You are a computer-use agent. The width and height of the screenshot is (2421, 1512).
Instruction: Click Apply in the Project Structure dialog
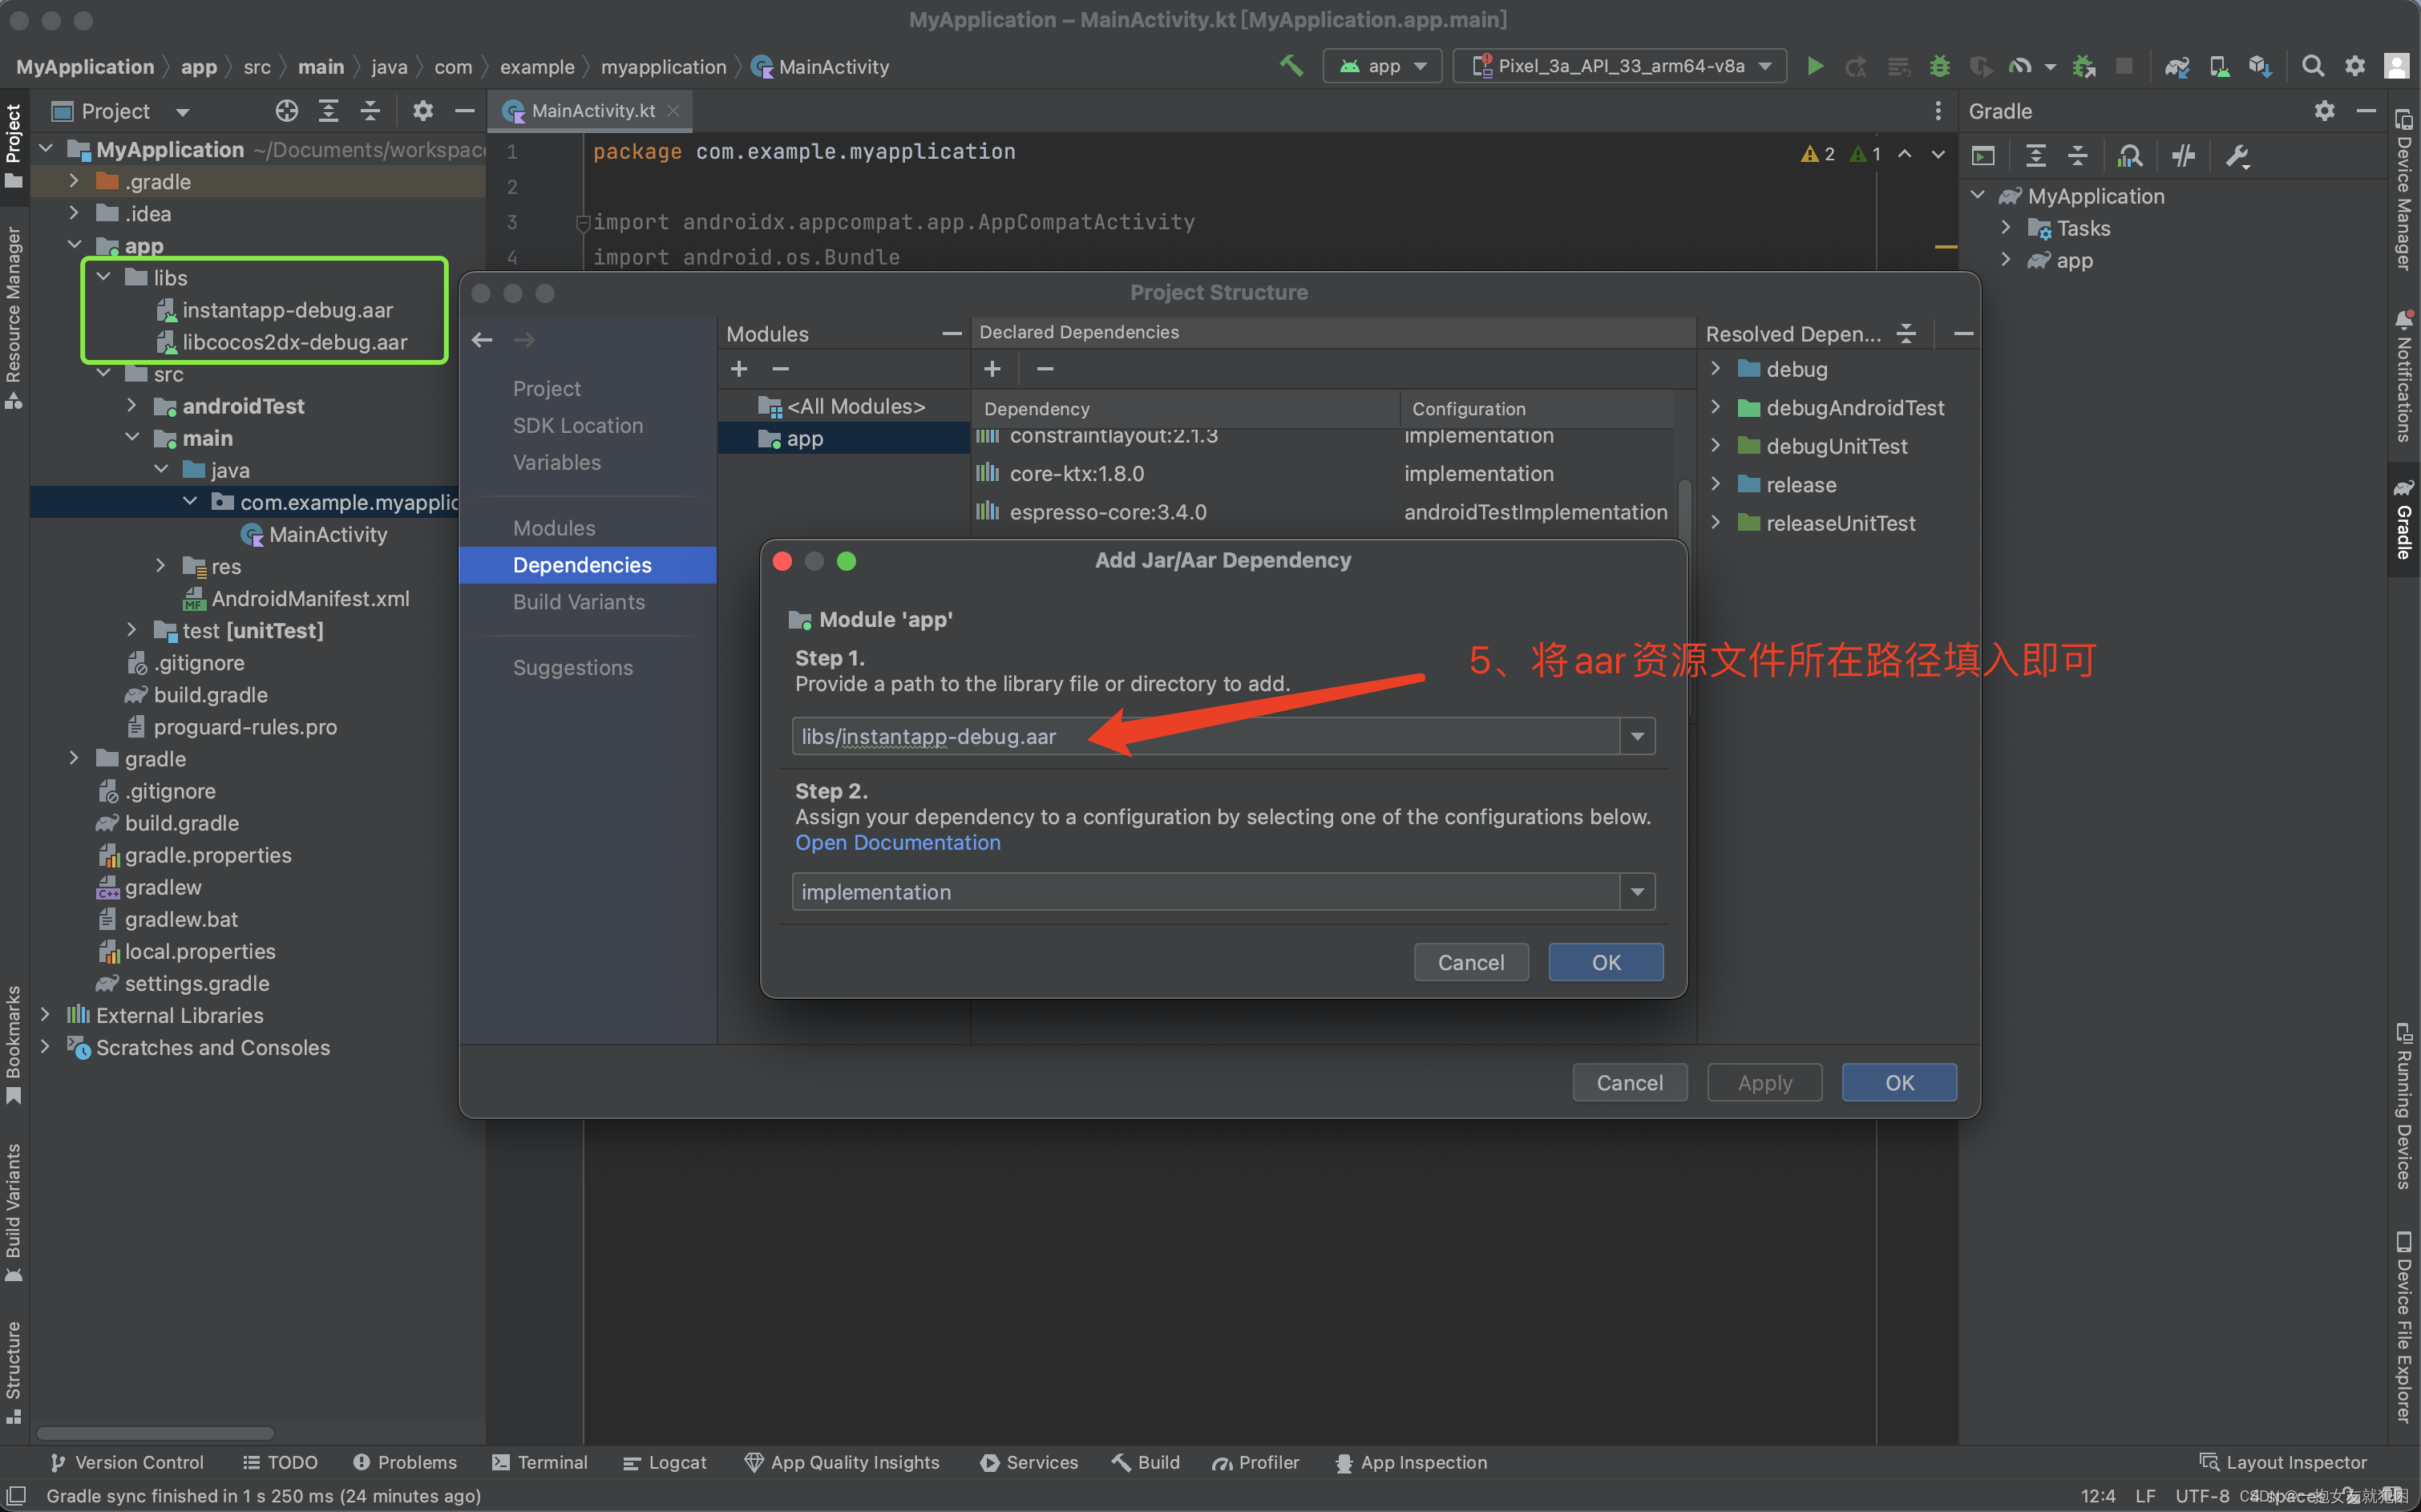pos(1764,1081)
